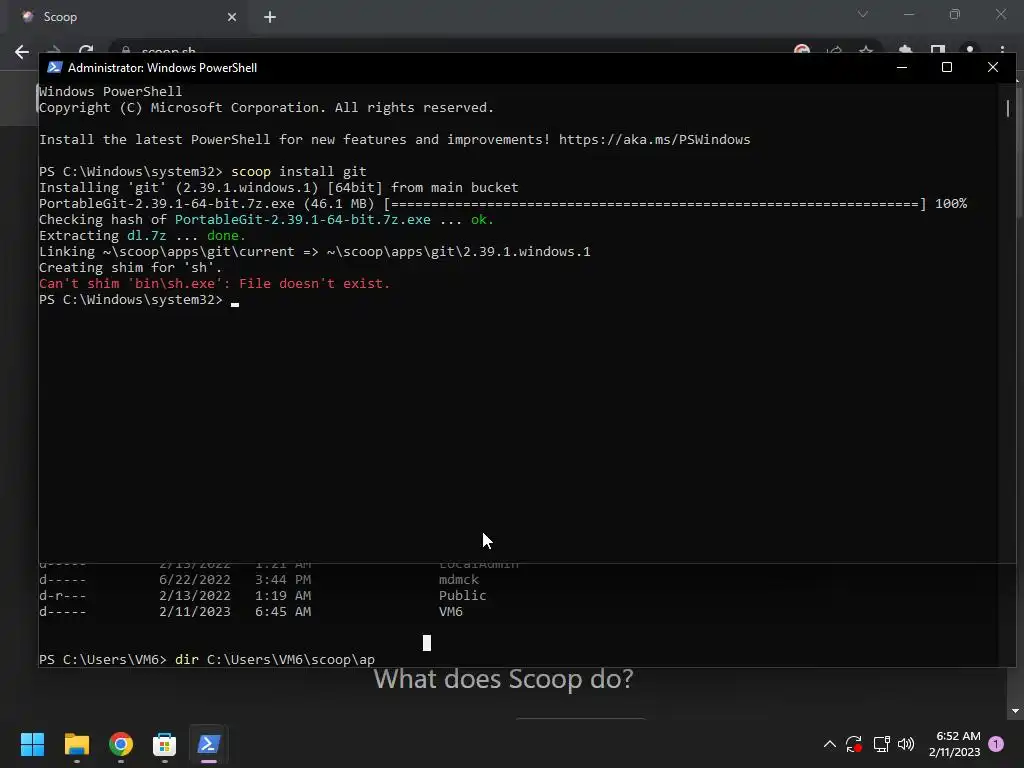Click the sync/update tray icon with red dot
This screenshot has height=768, width=1024.
[x=854, y=744]
